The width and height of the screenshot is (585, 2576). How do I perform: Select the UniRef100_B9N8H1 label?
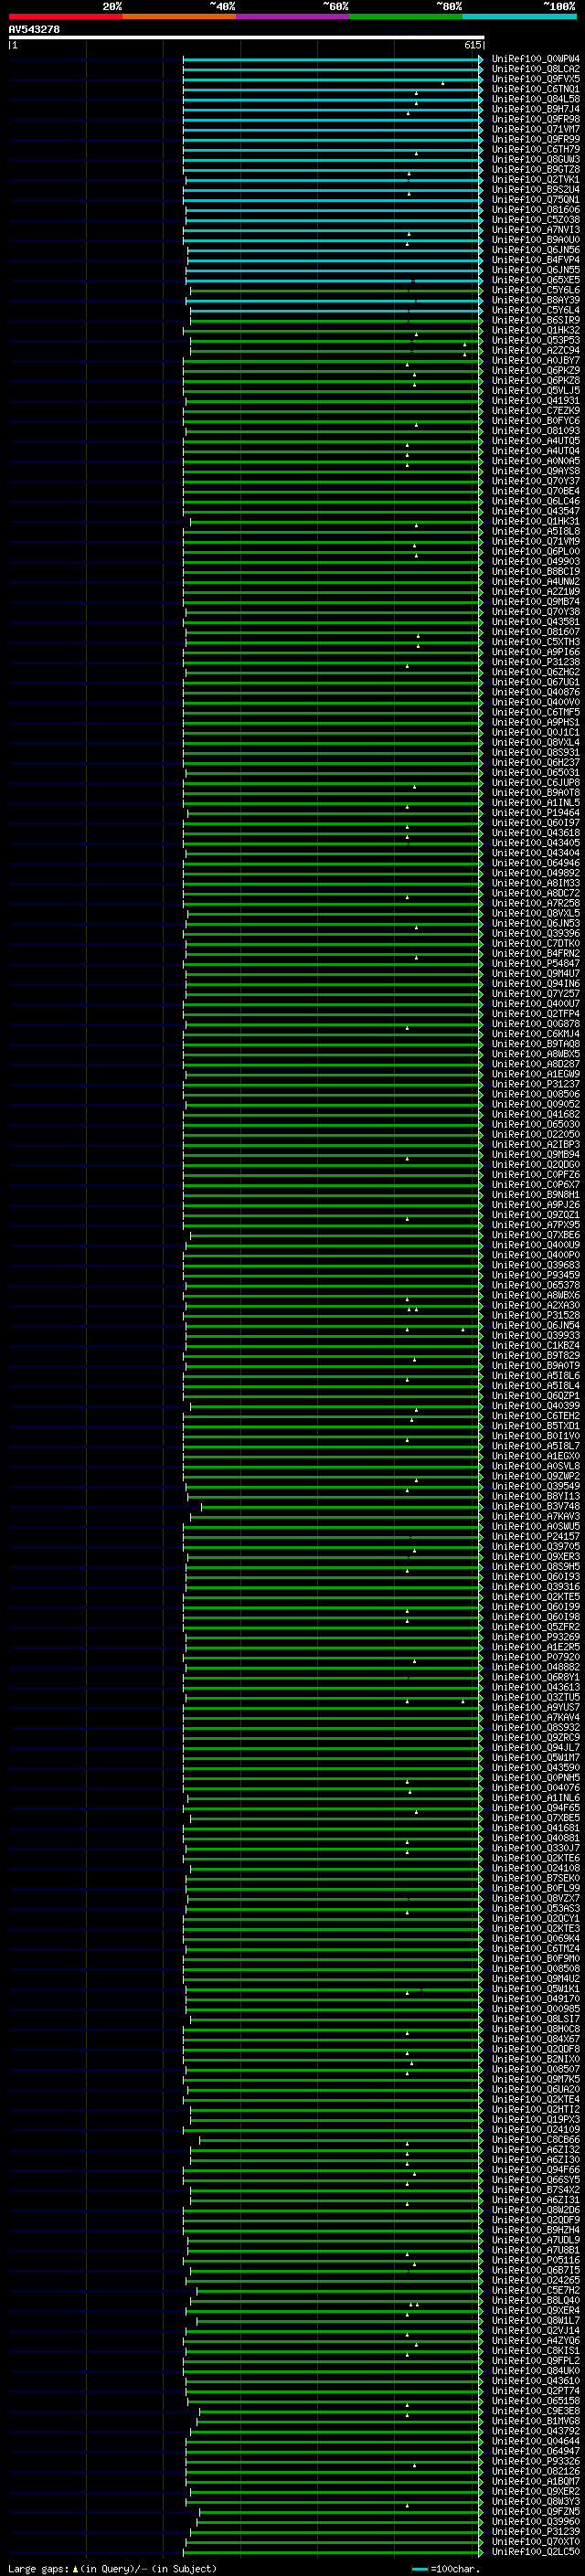pos(536,1194)
